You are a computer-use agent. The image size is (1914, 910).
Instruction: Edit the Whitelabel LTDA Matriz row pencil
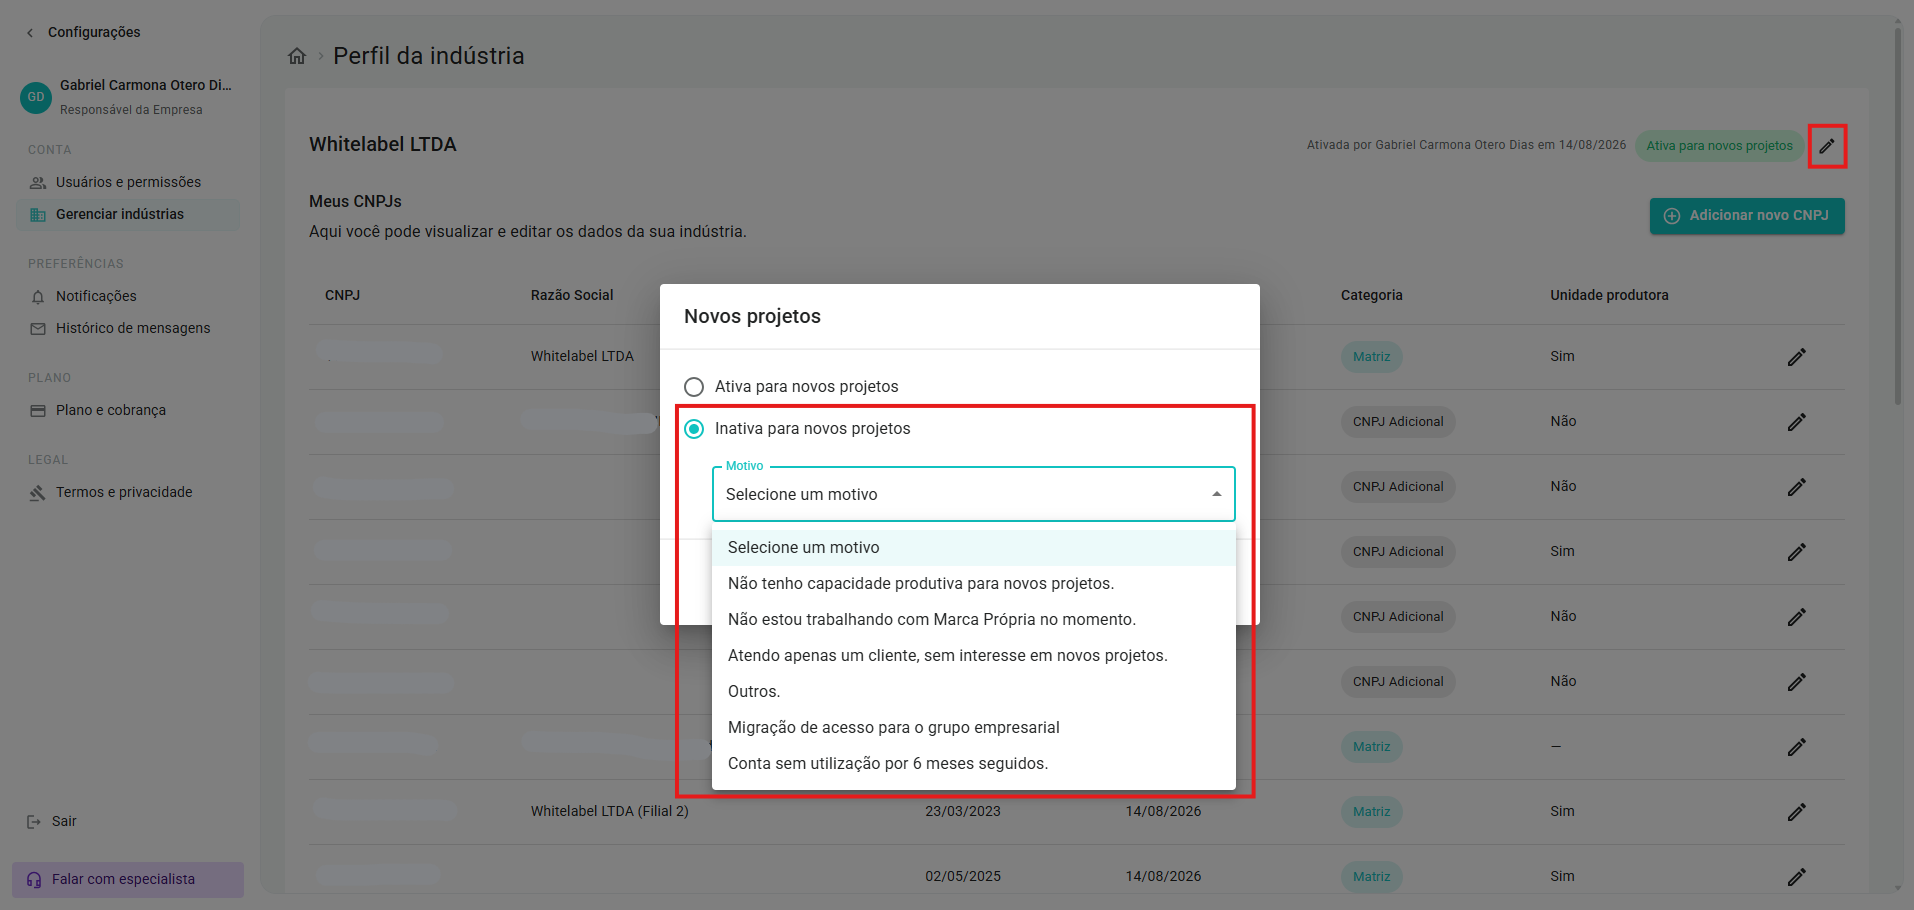[1796, 357]
